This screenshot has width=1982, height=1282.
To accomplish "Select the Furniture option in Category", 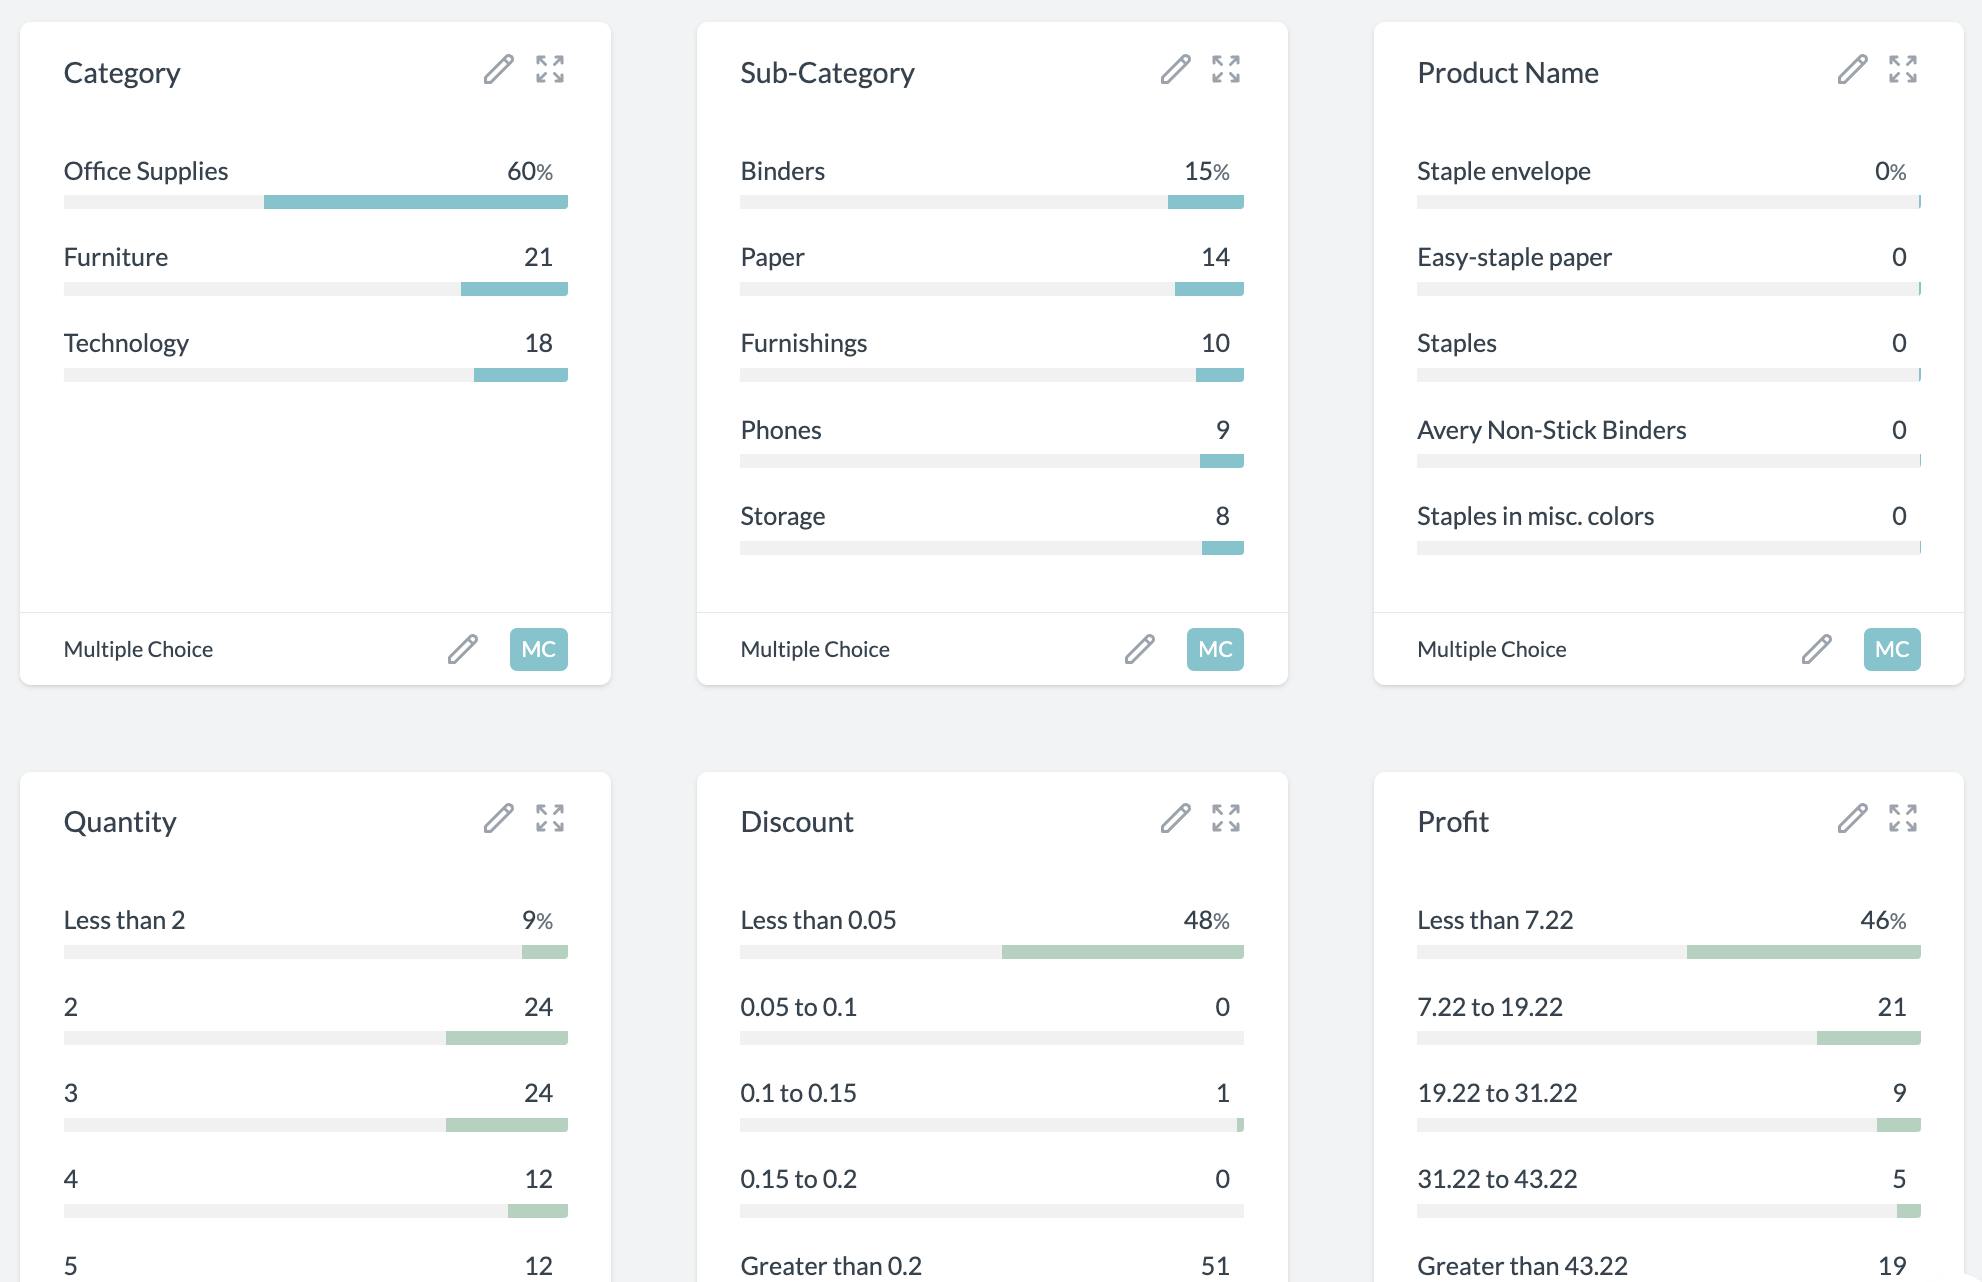I will pyautogui.click(x=316, y=271).
